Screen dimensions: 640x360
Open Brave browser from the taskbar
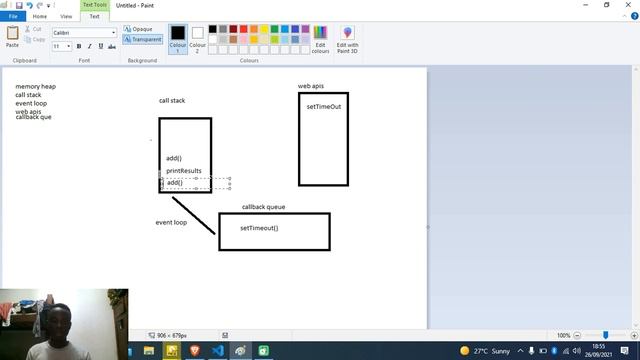[x=195, y=351]
